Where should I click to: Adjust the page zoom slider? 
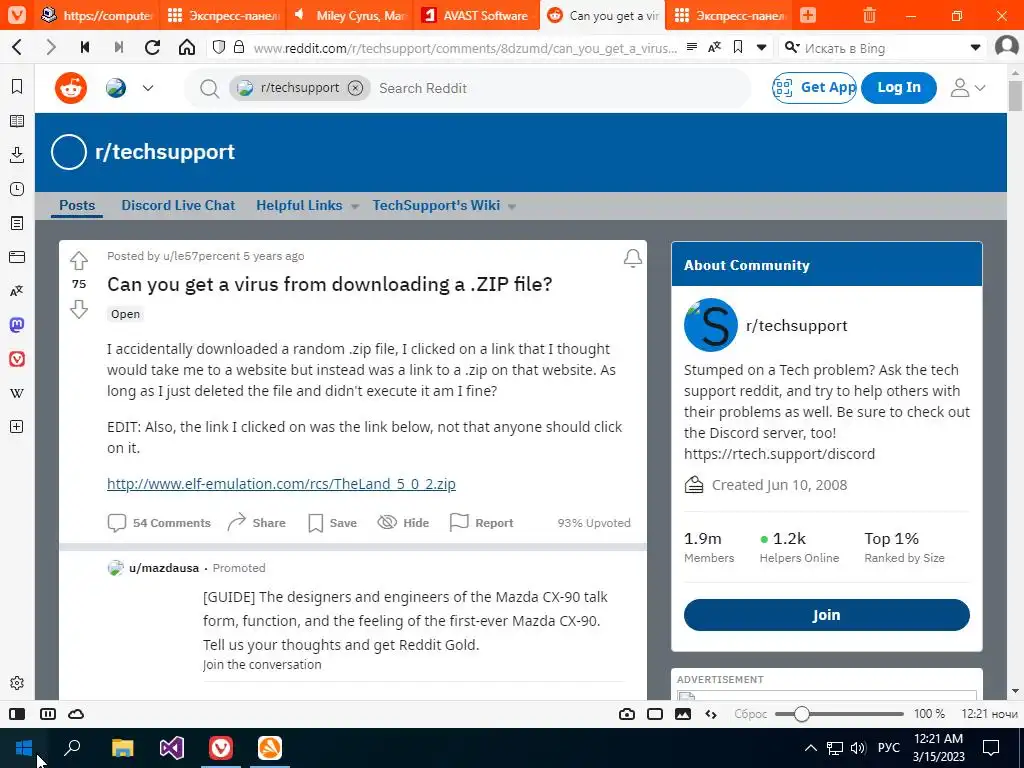click(839, 714)
